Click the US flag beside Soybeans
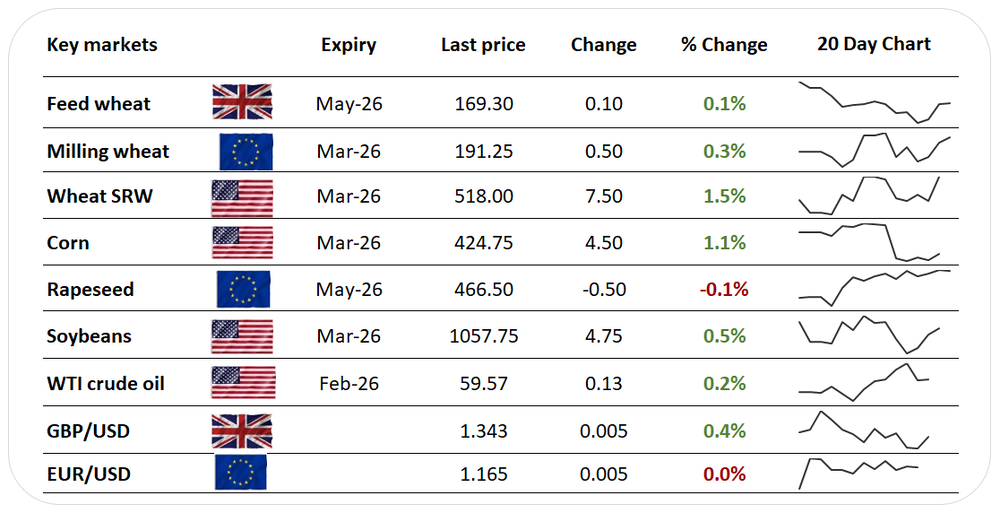Viewport: 1000px width, 513px height. click(242, 336)
